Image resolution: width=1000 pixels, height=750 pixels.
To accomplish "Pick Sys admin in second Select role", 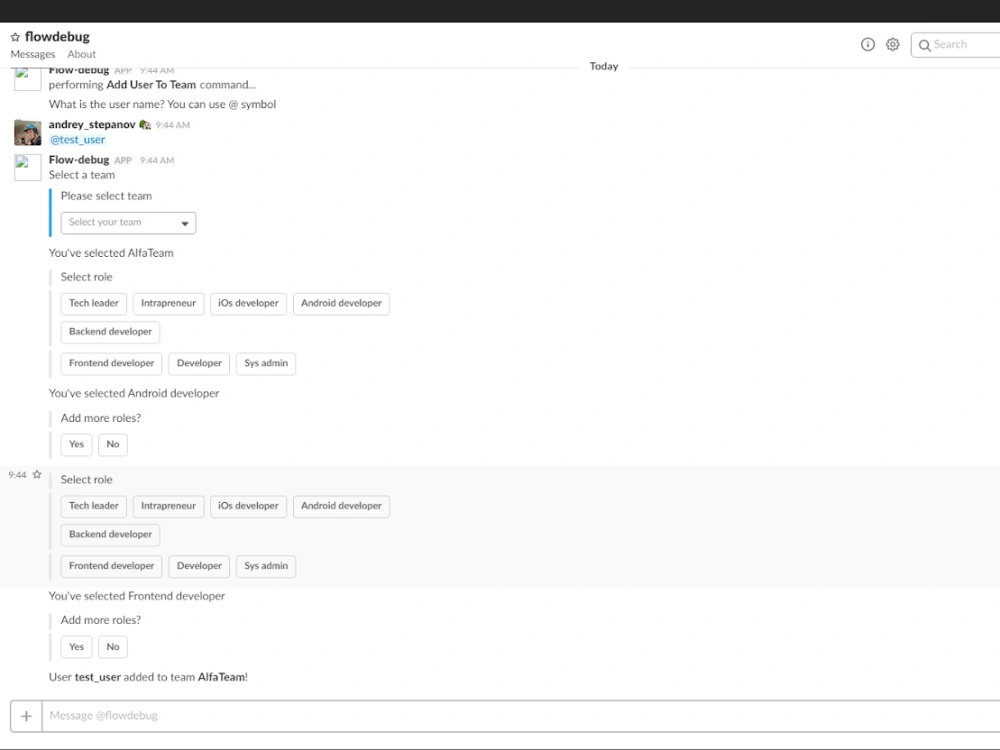I will (x=266, y=566).
